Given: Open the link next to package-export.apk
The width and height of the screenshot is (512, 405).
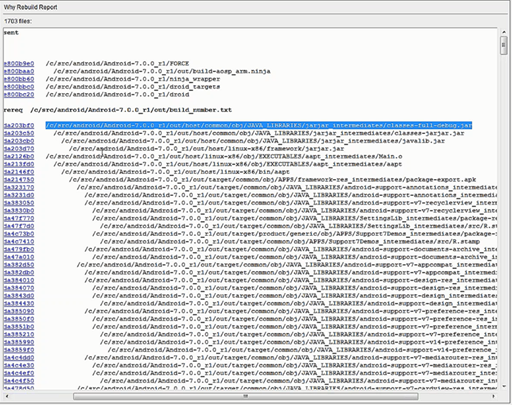Looking at the screenshot, I should 19,180.
